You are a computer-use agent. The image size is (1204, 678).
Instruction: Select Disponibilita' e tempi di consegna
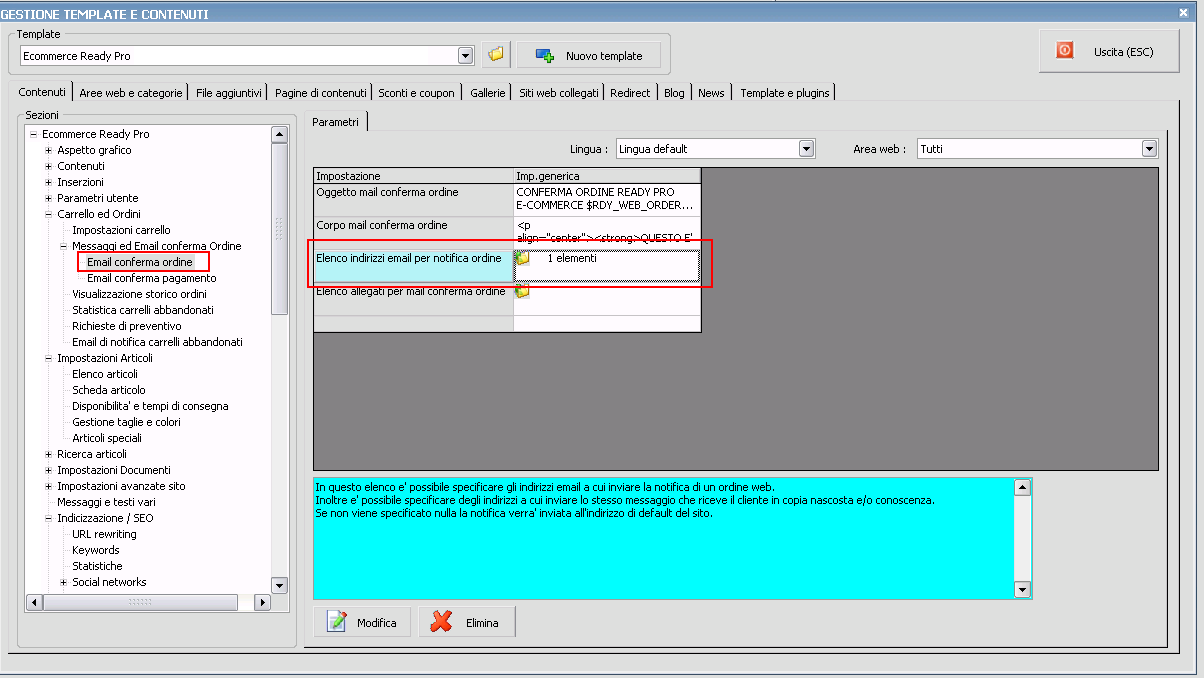coord(150,406)
